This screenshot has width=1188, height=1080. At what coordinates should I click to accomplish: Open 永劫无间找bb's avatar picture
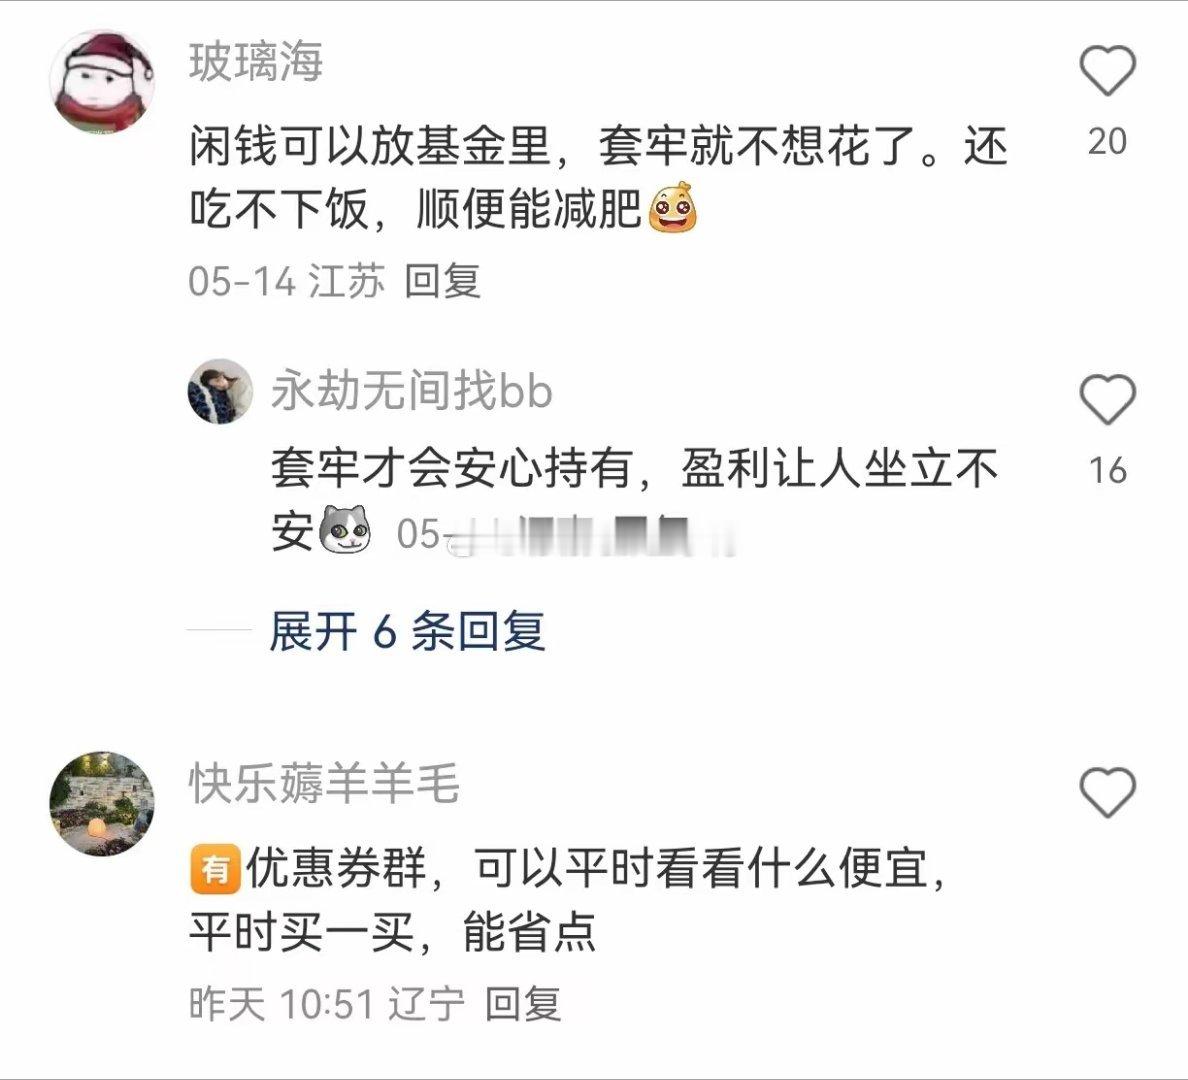(220, 391)
